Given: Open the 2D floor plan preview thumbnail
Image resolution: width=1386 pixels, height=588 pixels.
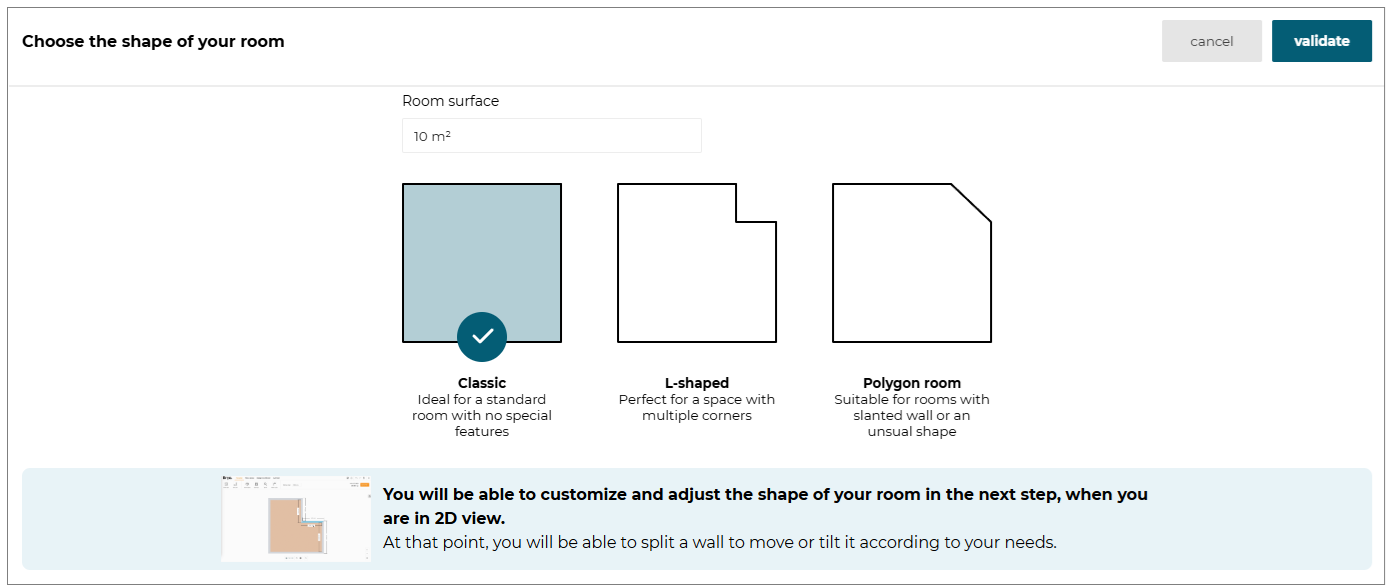Looking at the screenshot, I should point(295,517).
